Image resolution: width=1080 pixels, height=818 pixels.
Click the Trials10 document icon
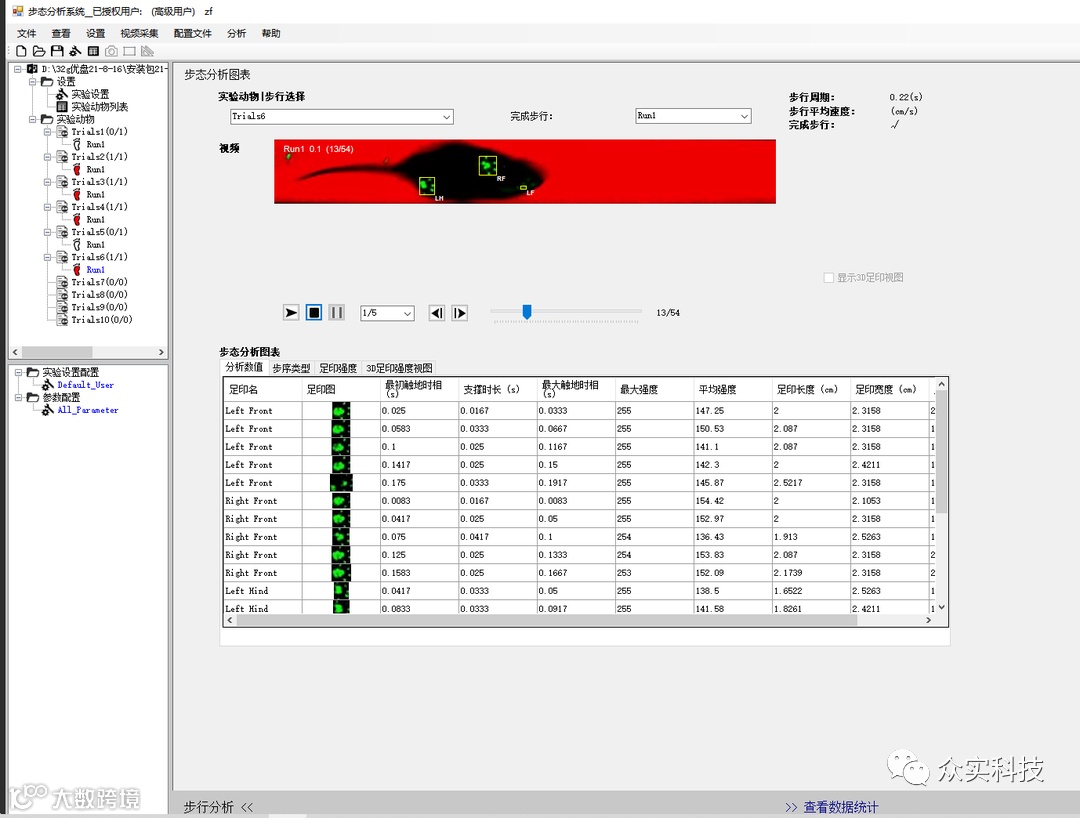pyautogui.click(x=62, y=319)
